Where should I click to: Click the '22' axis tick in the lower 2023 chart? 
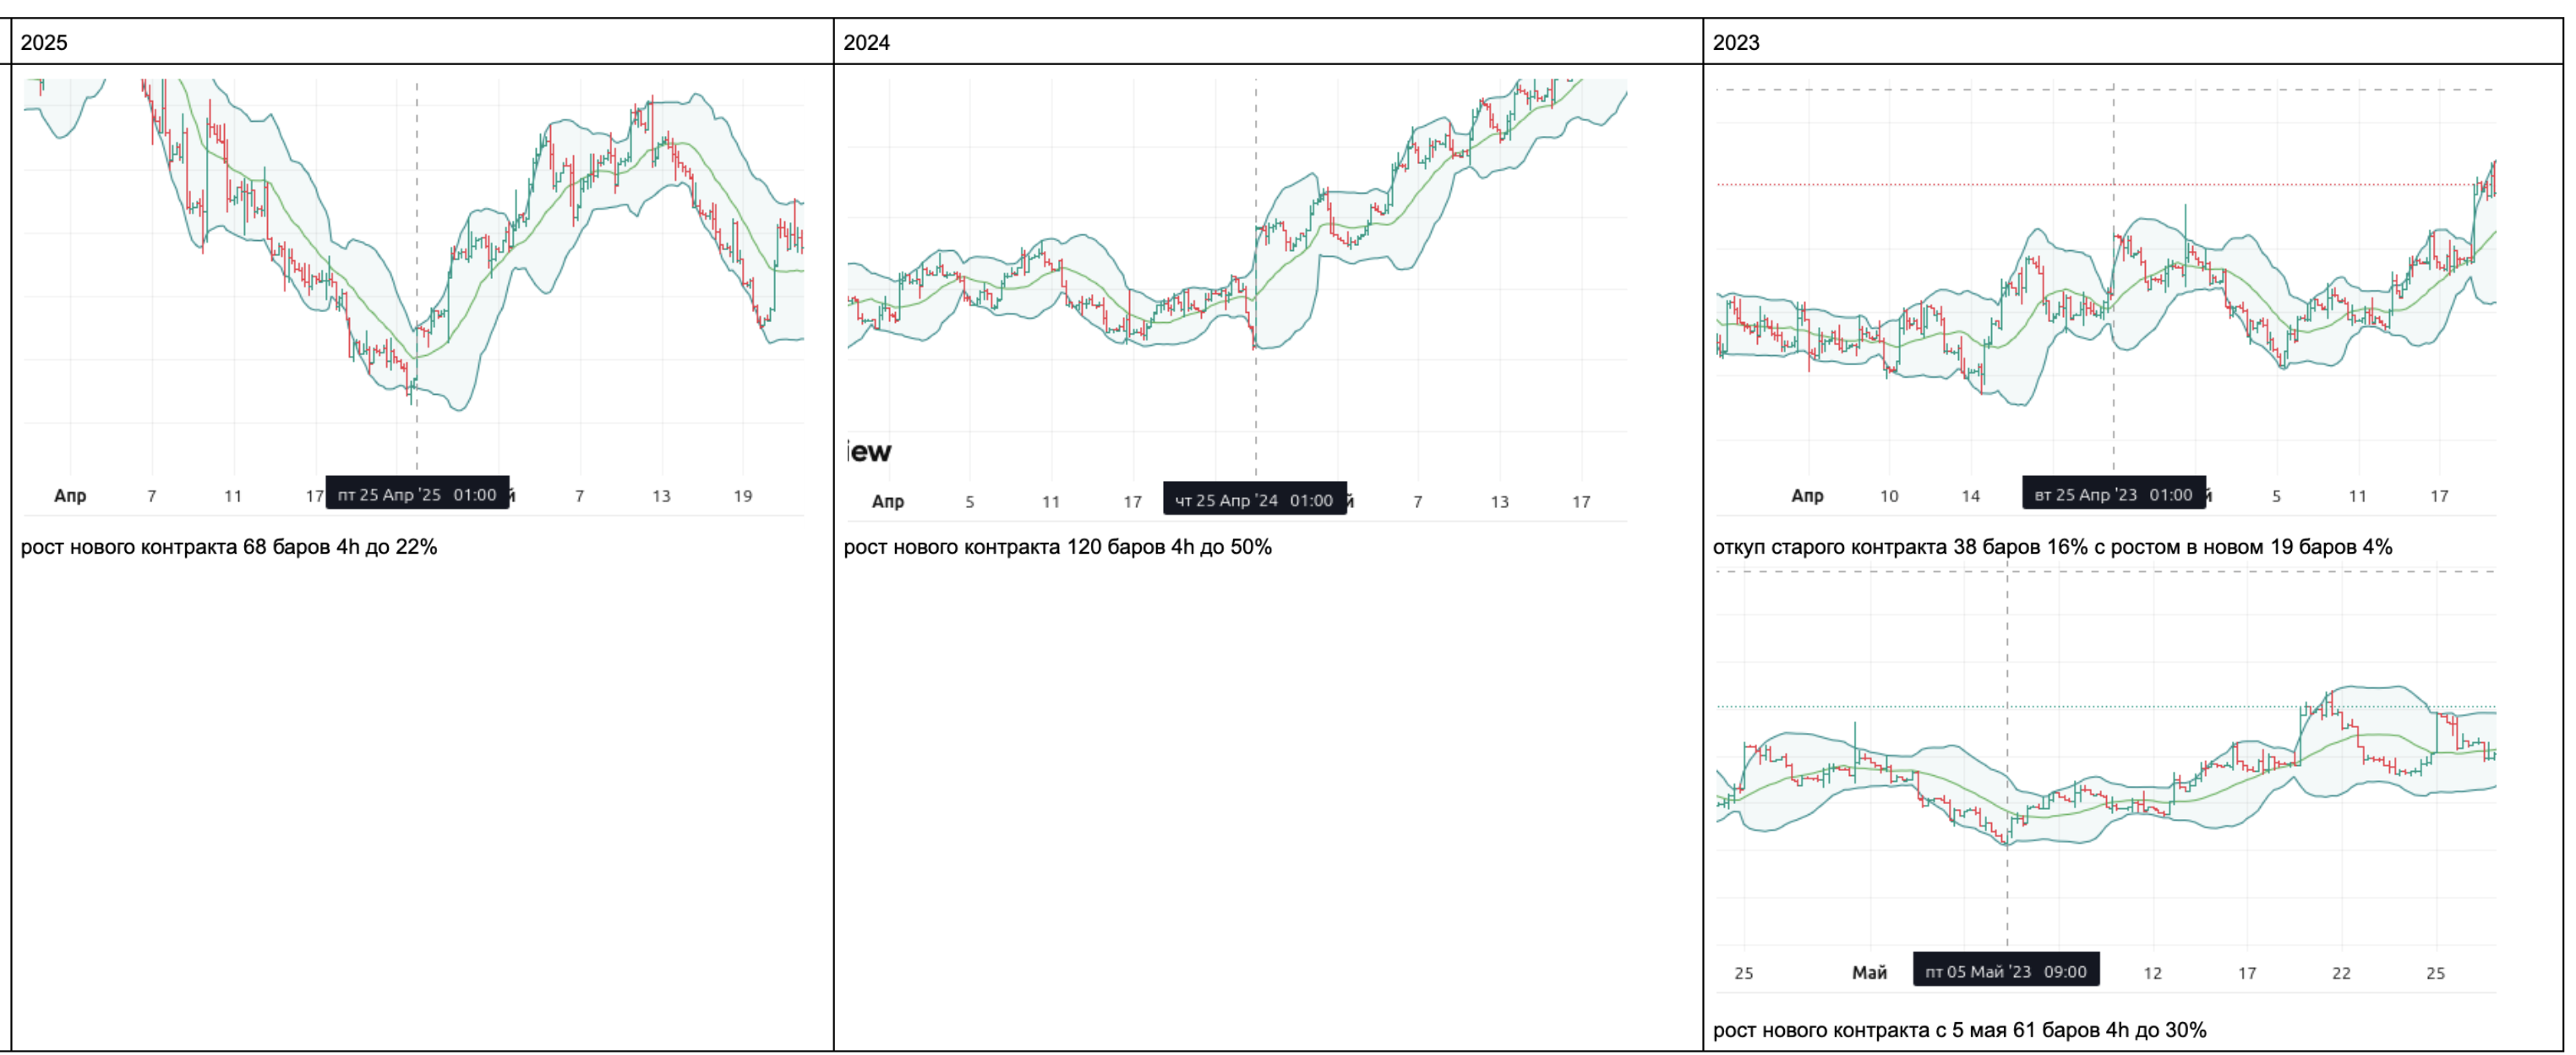(2341, 972)
